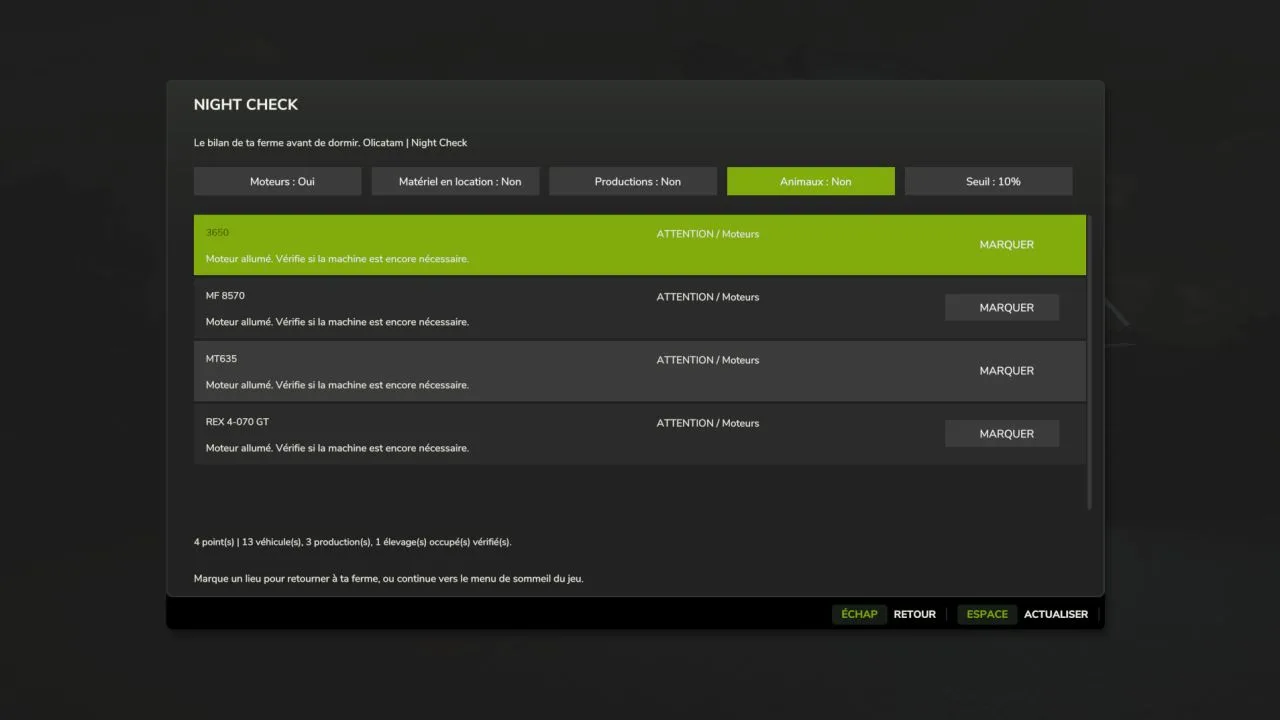Viewport: 1280px width, 720px height.
Task: Select the REX 4-070 GT row
Action: pyautogui.click(x=640, y=434)
